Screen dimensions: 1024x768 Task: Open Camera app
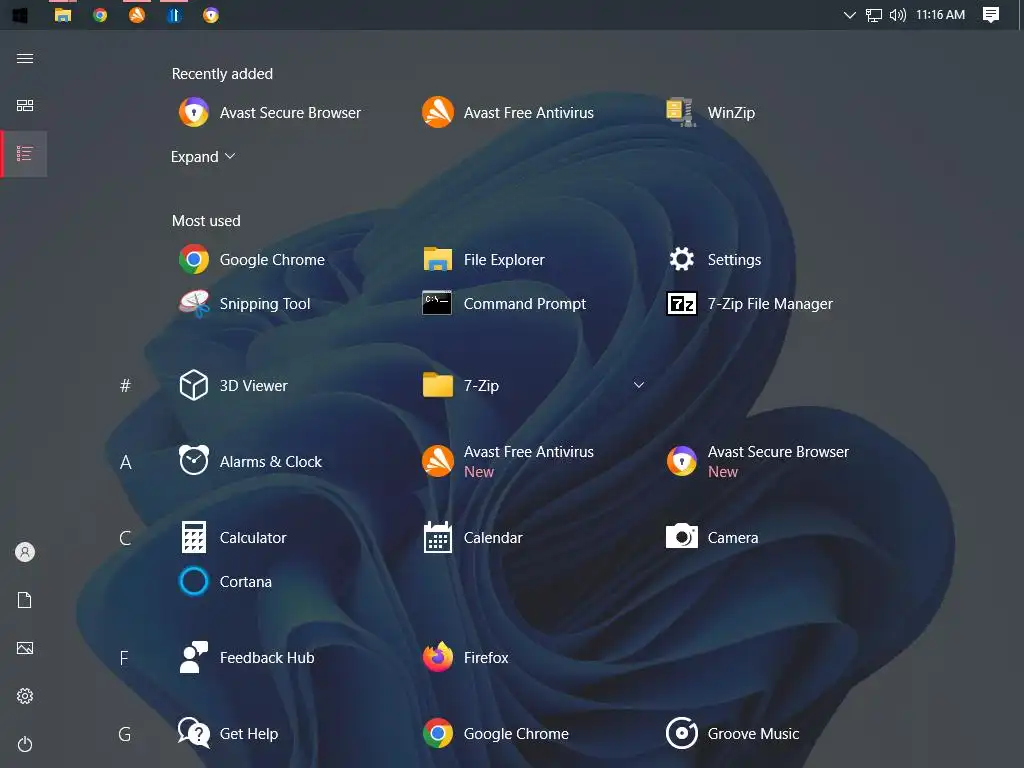point(712,537)
